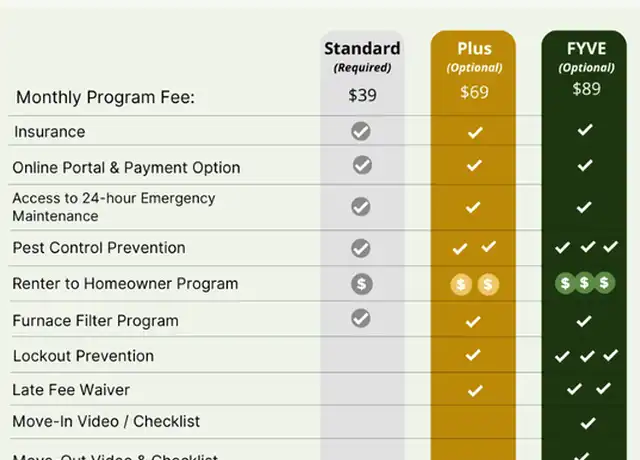Click the Plus Lockout Prevention checkmark
The image size is (640, 460).
tap(473, 355)
